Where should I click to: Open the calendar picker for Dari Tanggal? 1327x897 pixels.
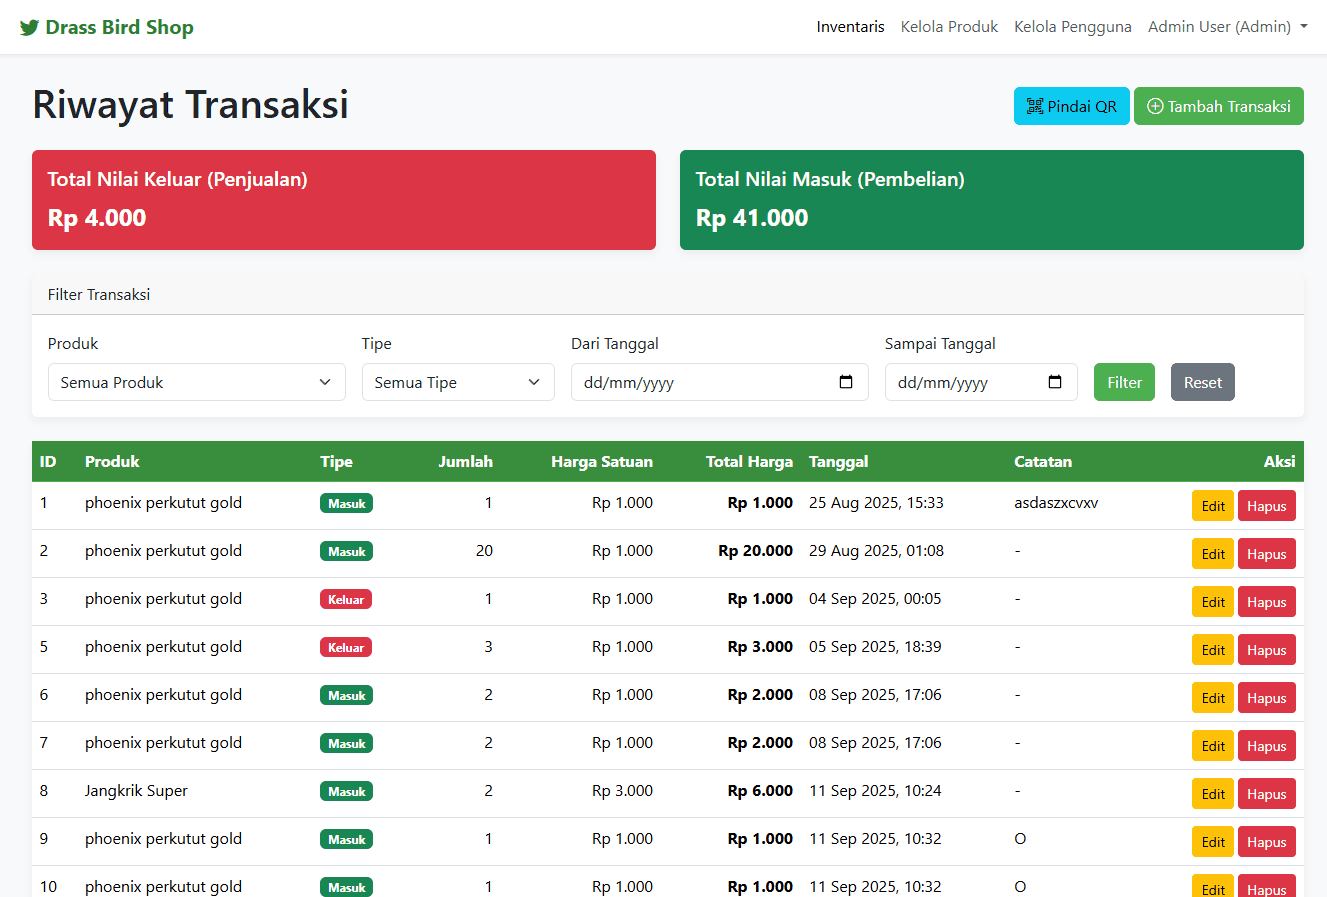(847, 382)
